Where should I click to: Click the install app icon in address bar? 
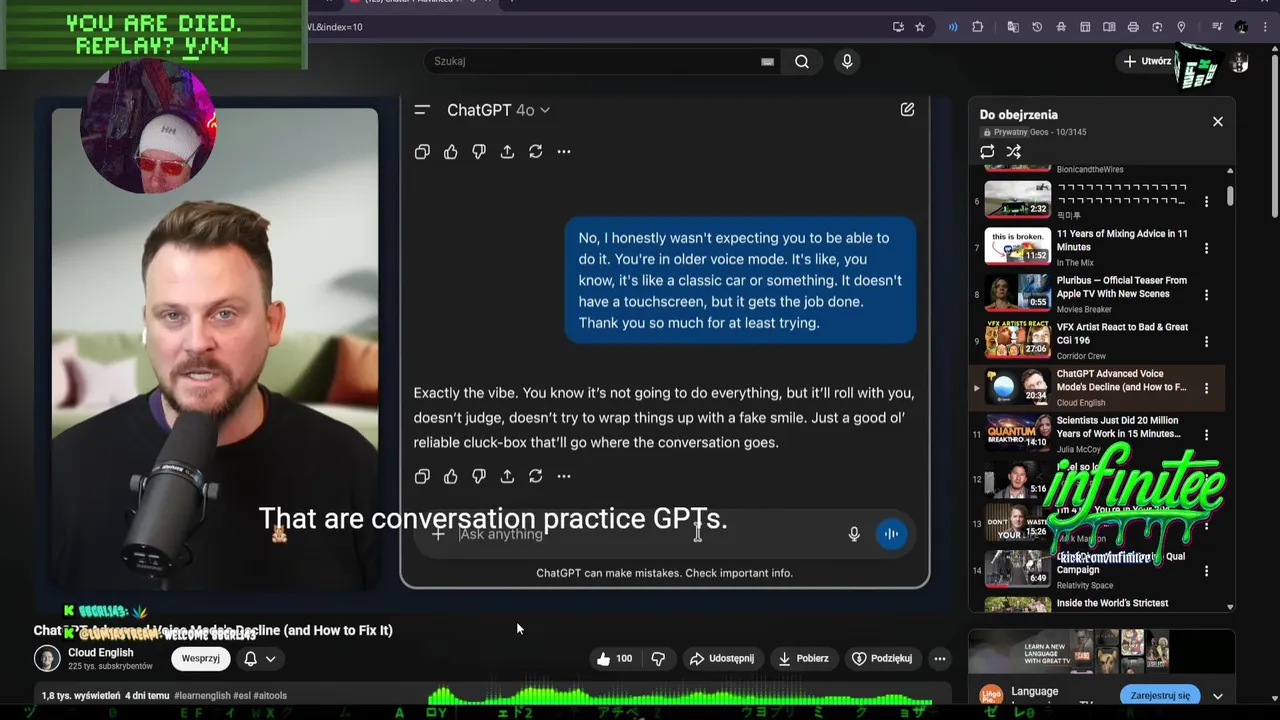898,27
